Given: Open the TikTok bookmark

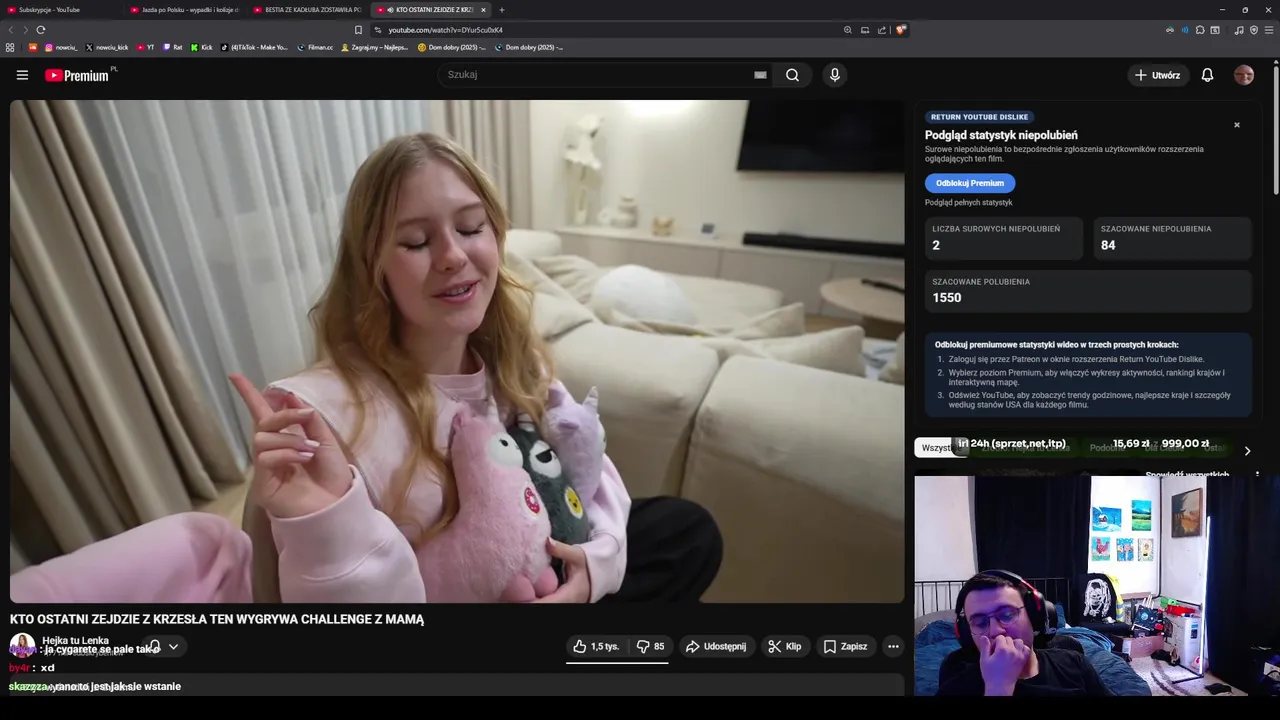Looking at the screenshot, I should point(254,47).
